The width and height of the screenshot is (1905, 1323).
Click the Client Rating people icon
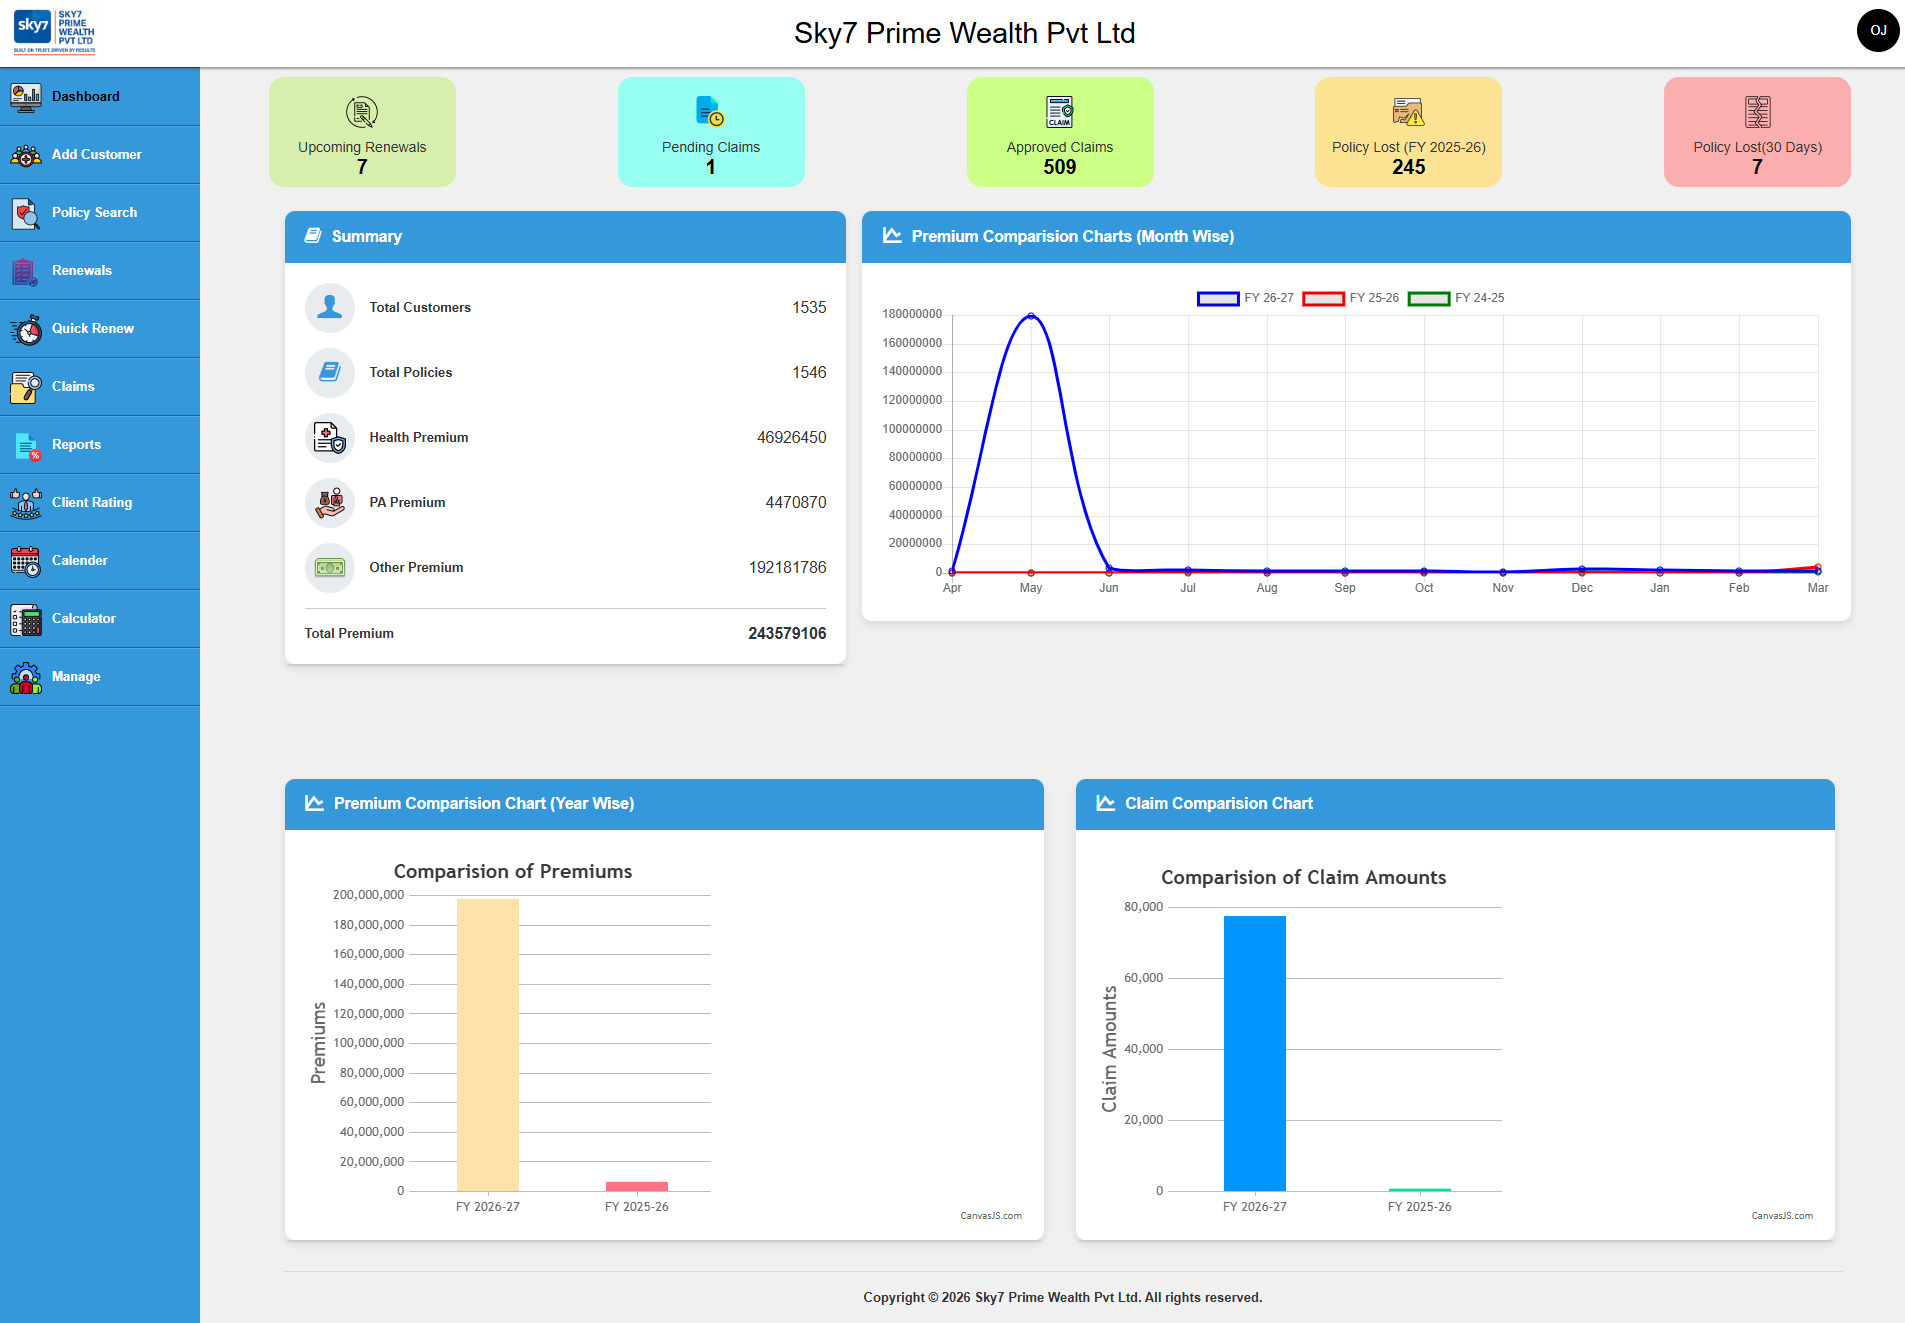coord(25,502)
